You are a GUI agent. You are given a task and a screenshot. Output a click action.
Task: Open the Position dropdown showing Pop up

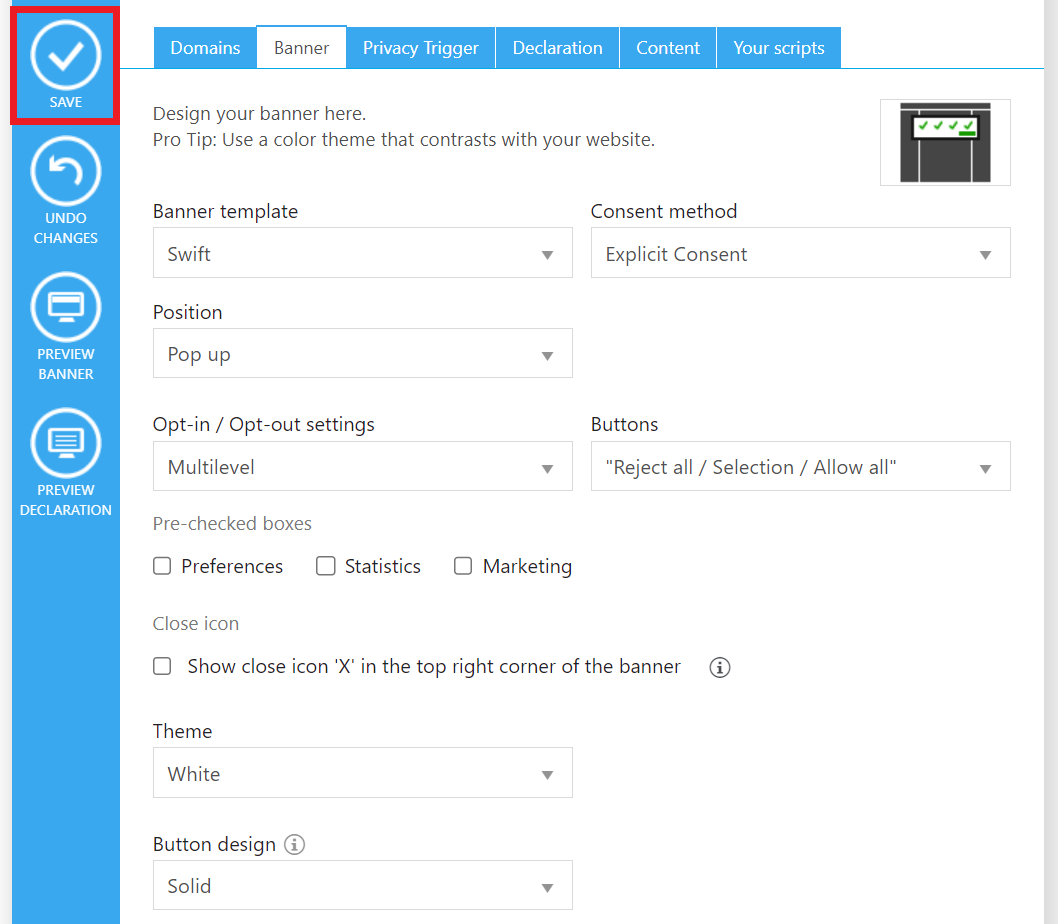tap(362, 354)
